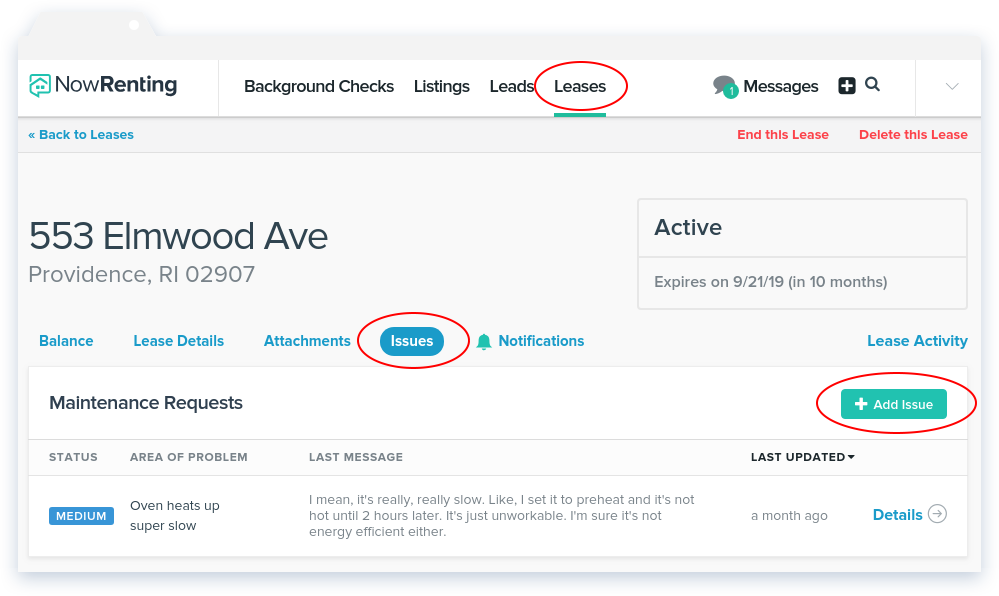Select the Leases nav item

coord(580,86)
